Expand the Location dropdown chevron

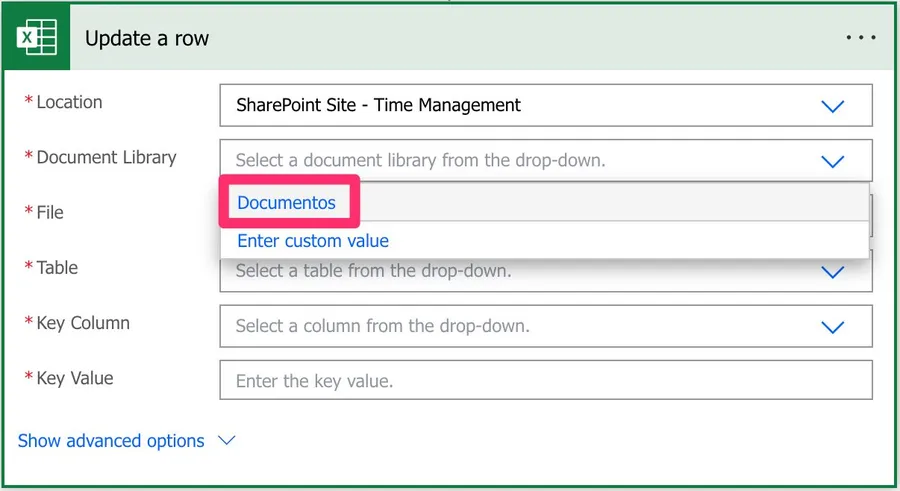(832, 106)
